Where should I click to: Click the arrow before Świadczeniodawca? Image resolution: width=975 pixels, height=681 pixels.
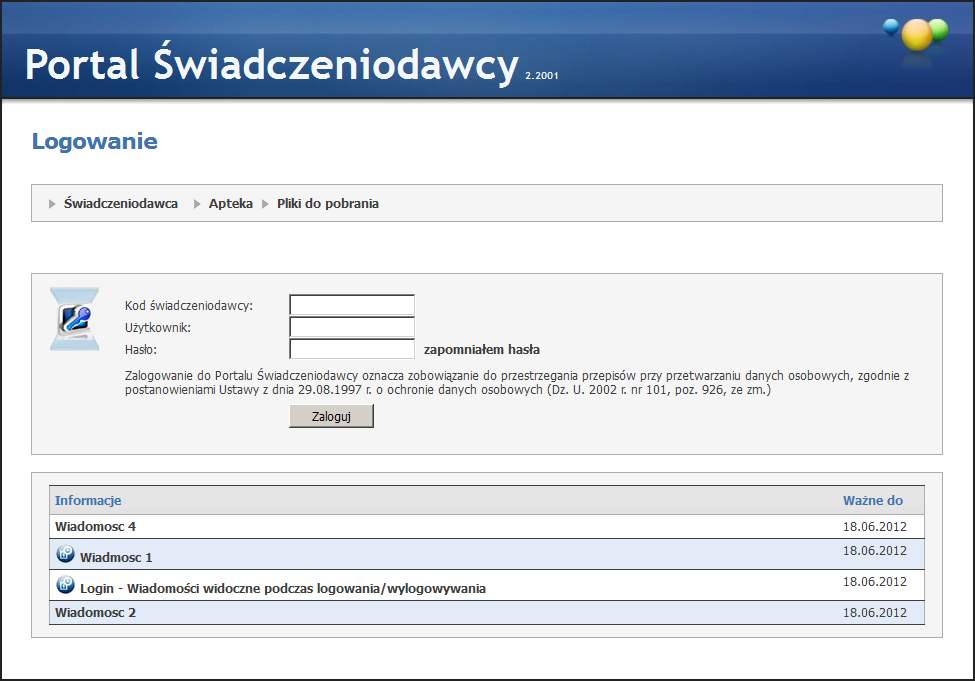click(x=52, y=204)
